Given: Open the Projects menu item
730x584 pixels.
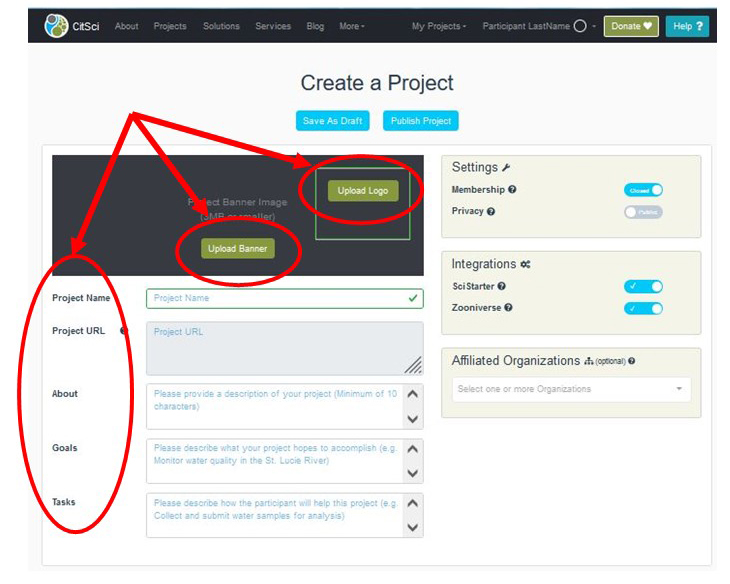Looking at the screenshot, I should coord(170,26).
